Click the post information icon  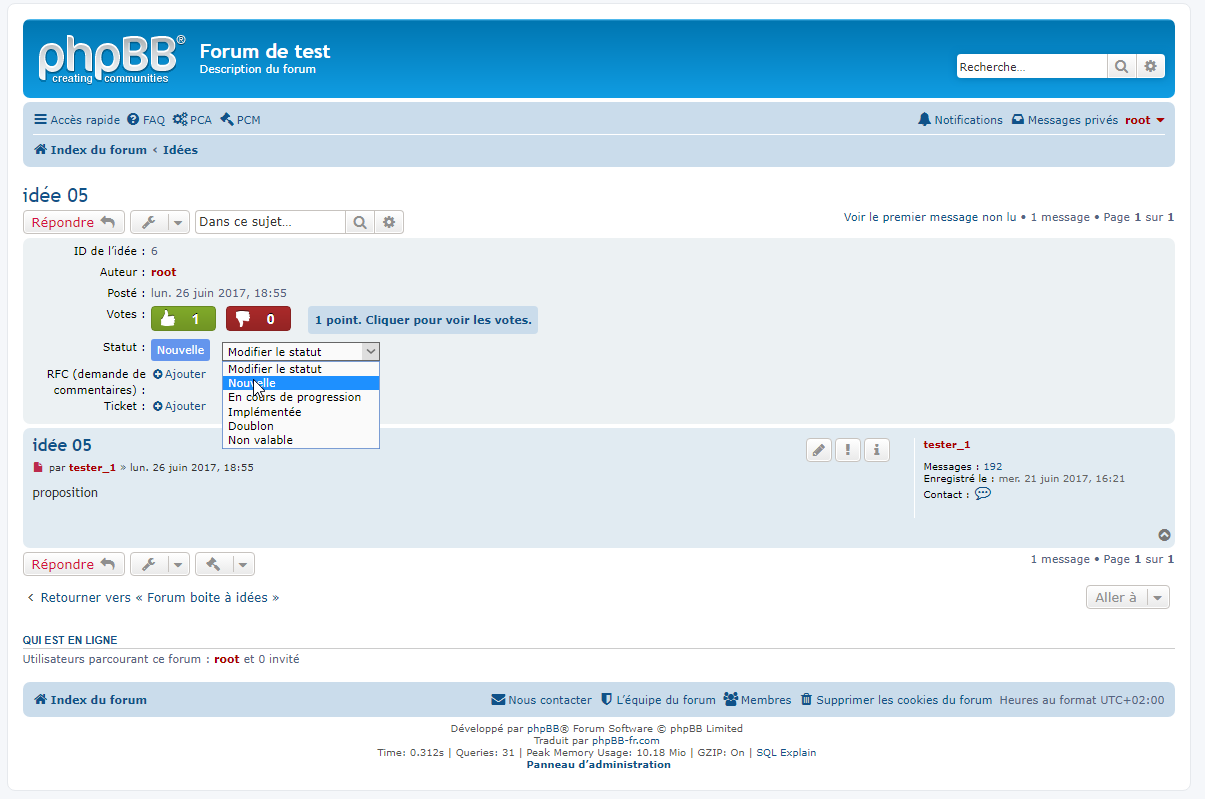coord(877,450)
